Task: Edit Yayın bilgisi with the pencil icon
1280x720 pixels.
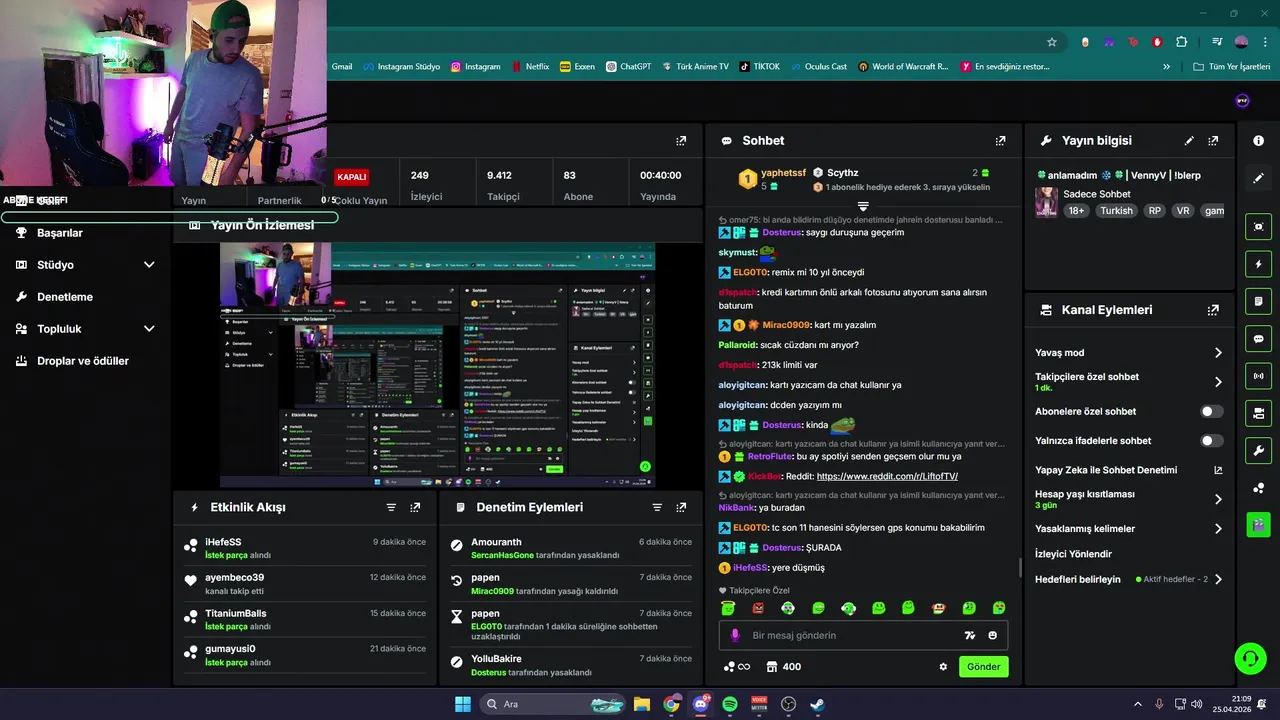Action: 1189,141
